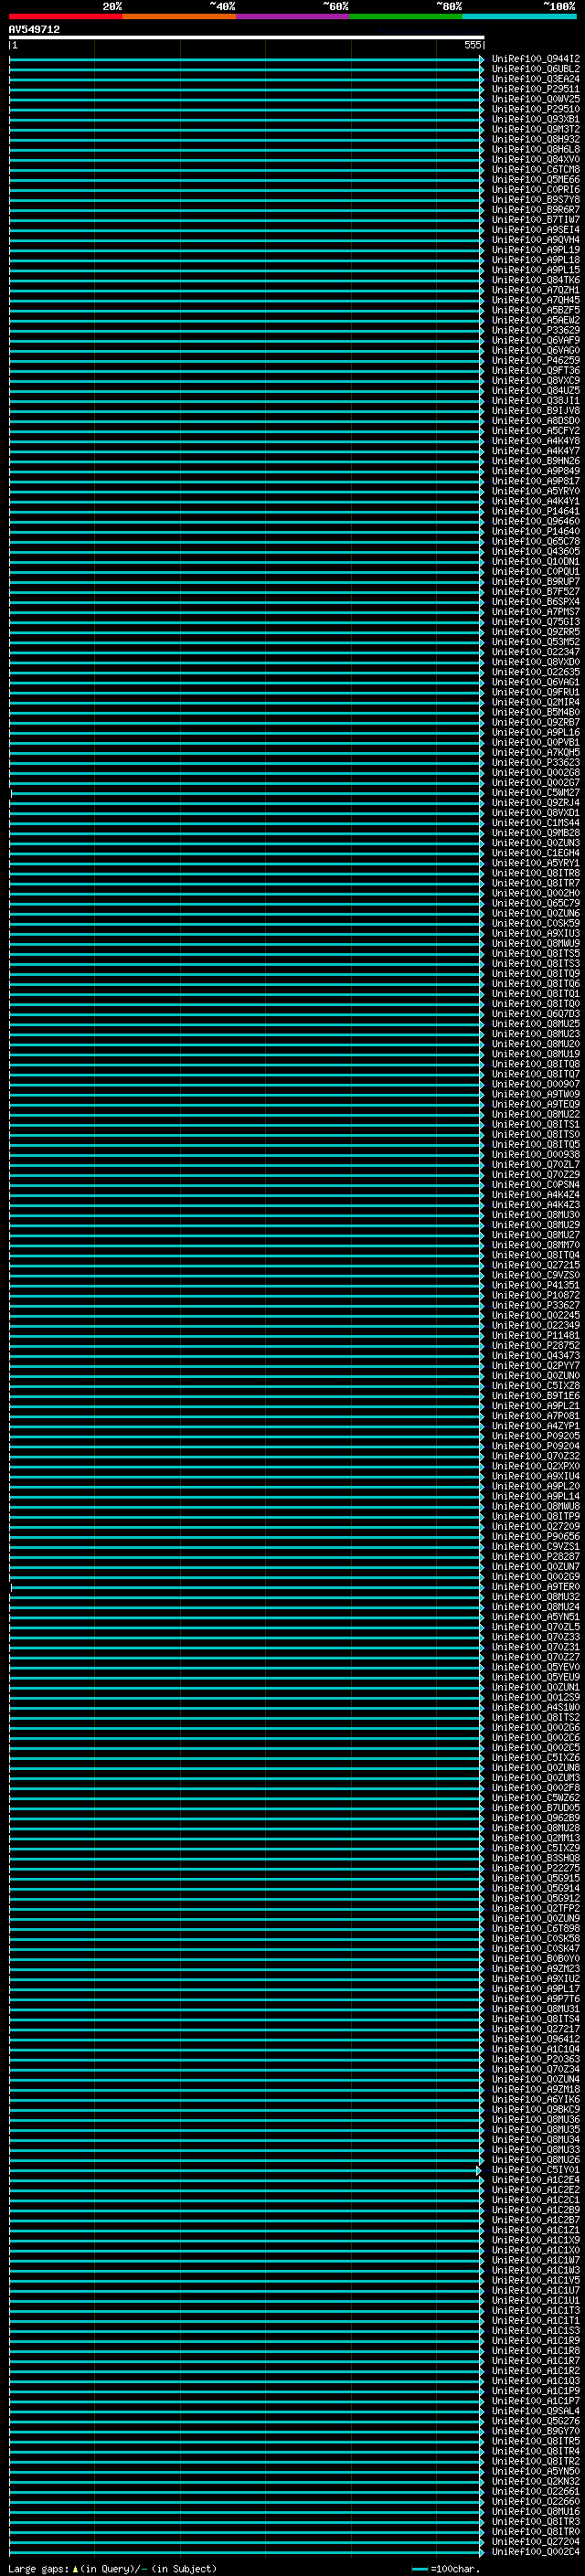The width and height of the screenshot is (585, 2576).
Task: Open hit UniRef100_Q3EA24
Action: 535,79
